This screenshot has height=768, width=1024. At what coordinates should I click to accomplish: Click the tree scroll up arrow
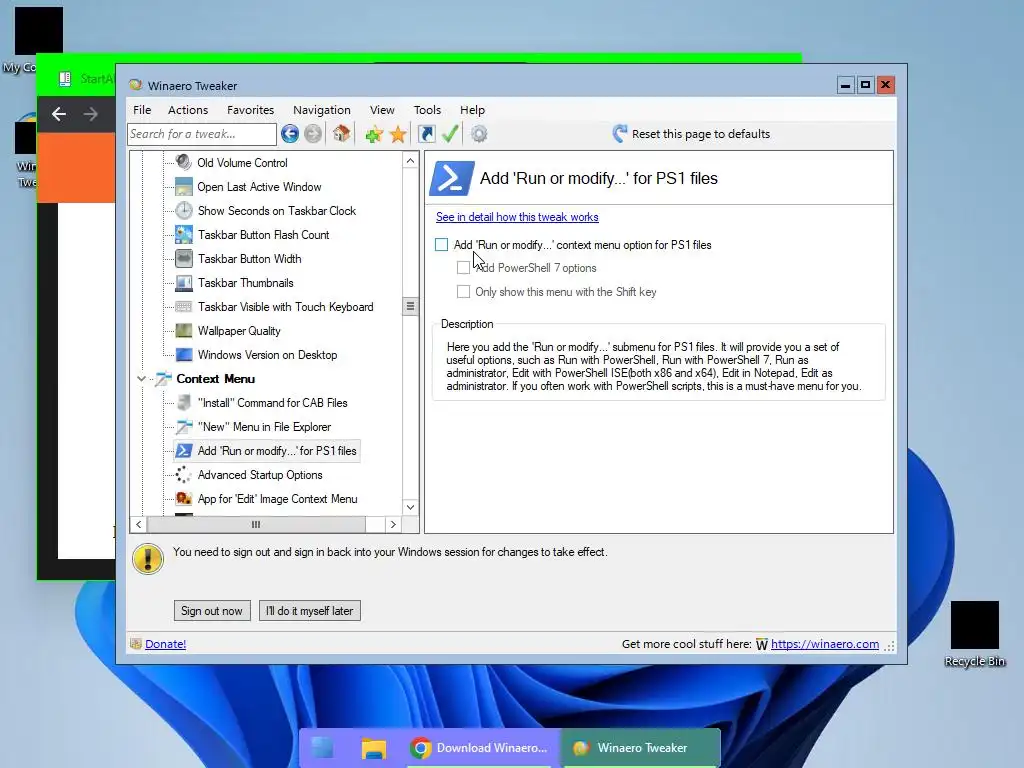(x=410, y=161)
